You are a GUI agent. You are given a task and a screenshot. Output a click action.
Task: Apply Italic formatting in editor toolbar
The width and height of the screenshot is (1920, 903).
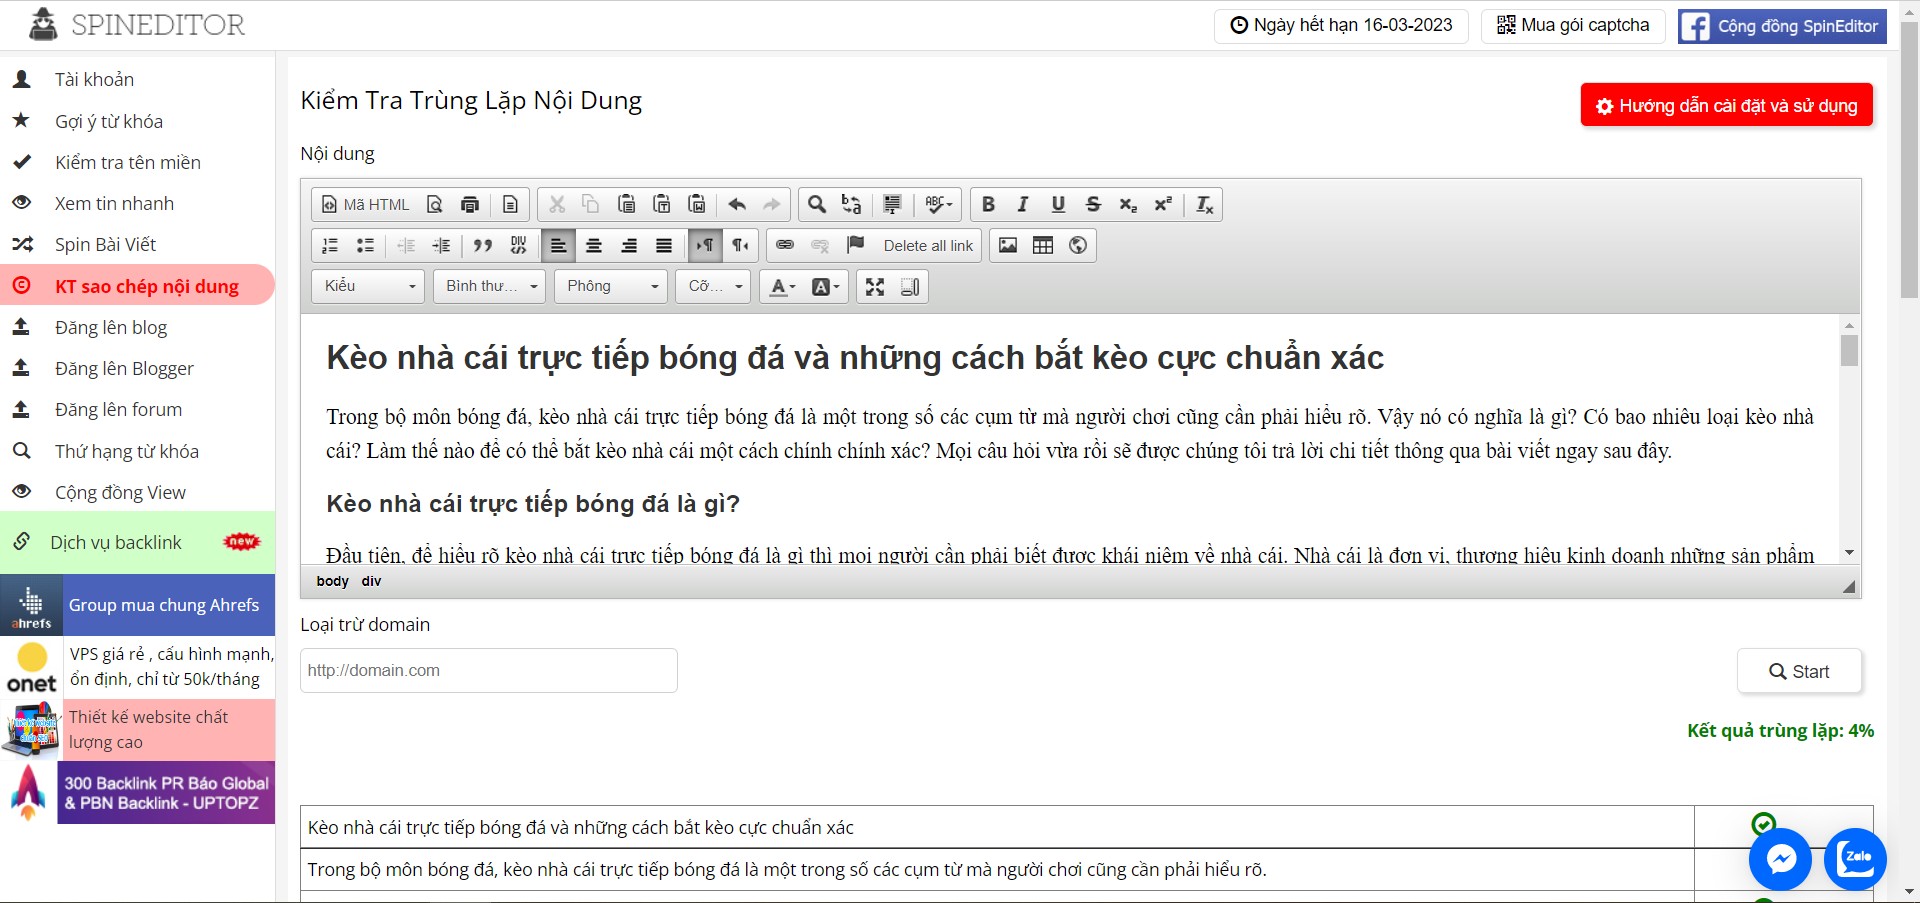1023,204
